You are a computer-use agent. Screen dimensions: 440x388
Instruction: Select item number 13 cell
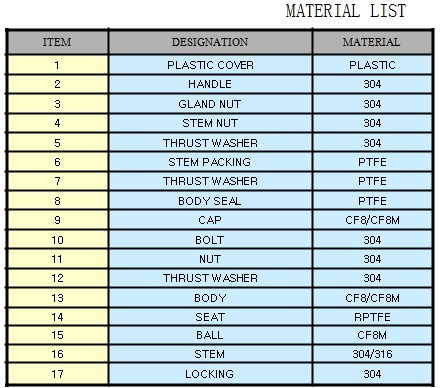(x=57, y=298)
